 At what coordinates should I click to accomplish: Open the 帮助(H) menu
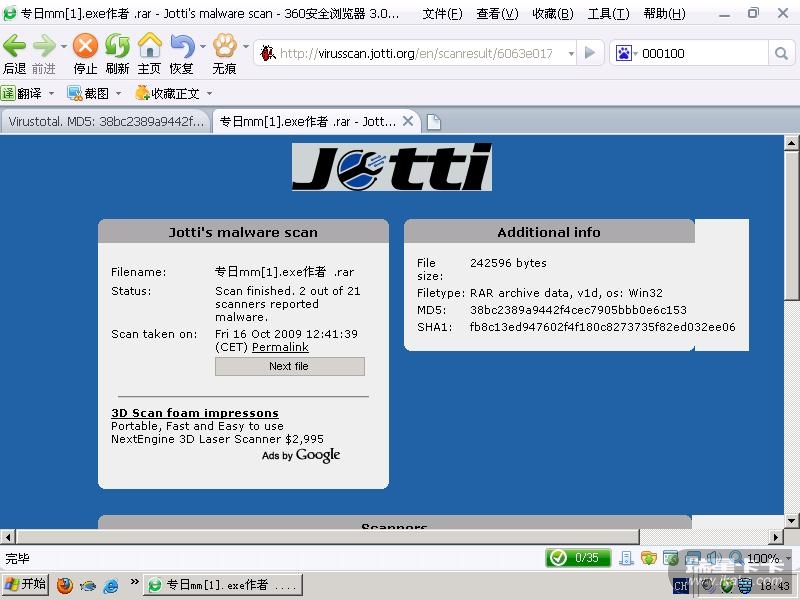pyautogui.click(x=664, y=14)
